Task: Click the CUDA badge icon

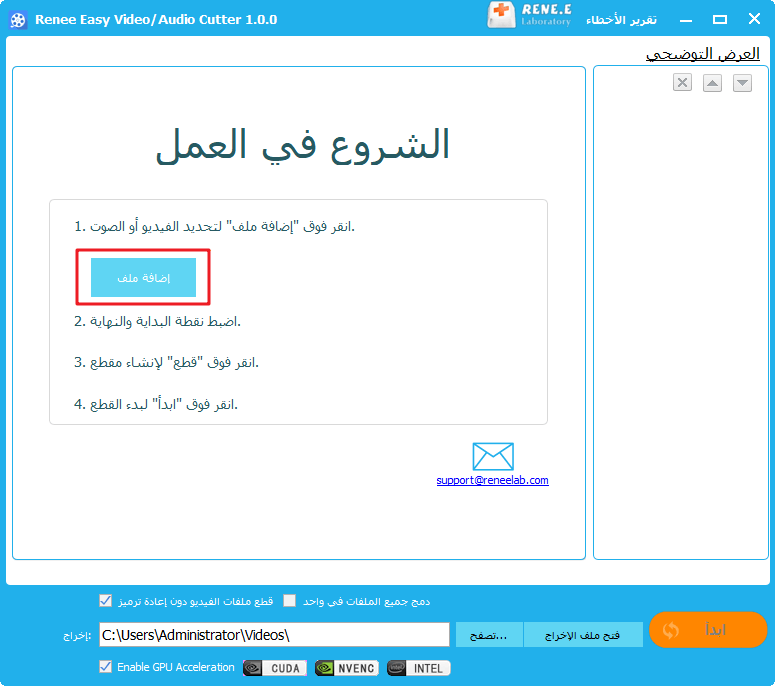Action: [x=275, y=668]
